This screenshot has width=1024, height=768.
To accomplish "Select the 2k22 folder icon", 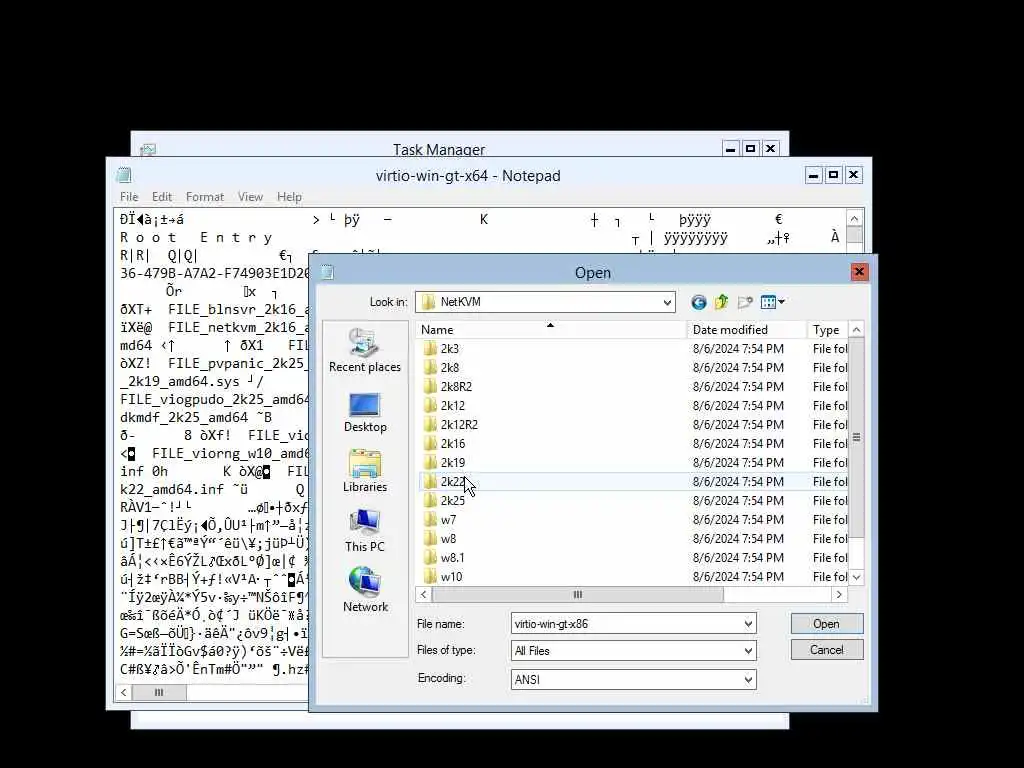I will [430, 482].
